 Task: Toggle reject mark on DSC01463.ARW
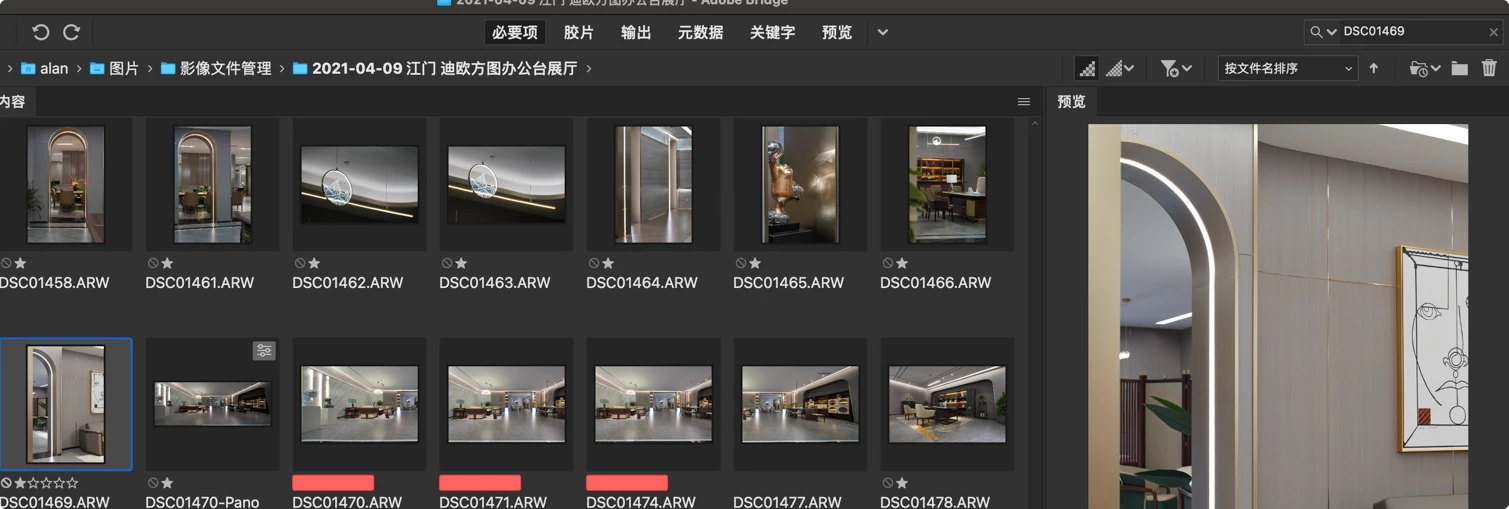(x=447, y=263)
